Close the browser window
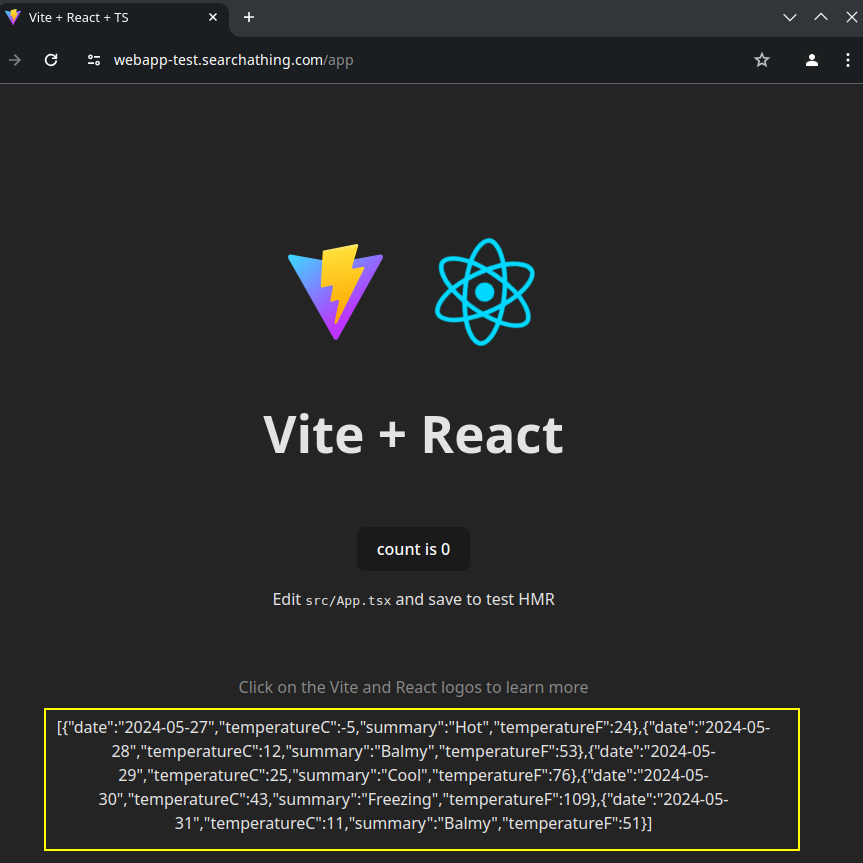The image size is (863, 863). [x=851, y=18]
